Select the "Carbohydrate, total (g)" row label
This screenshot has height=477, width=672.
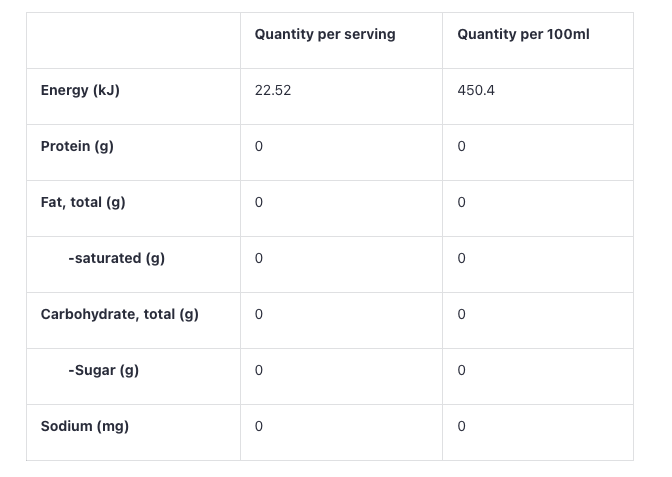coord(120,315)
